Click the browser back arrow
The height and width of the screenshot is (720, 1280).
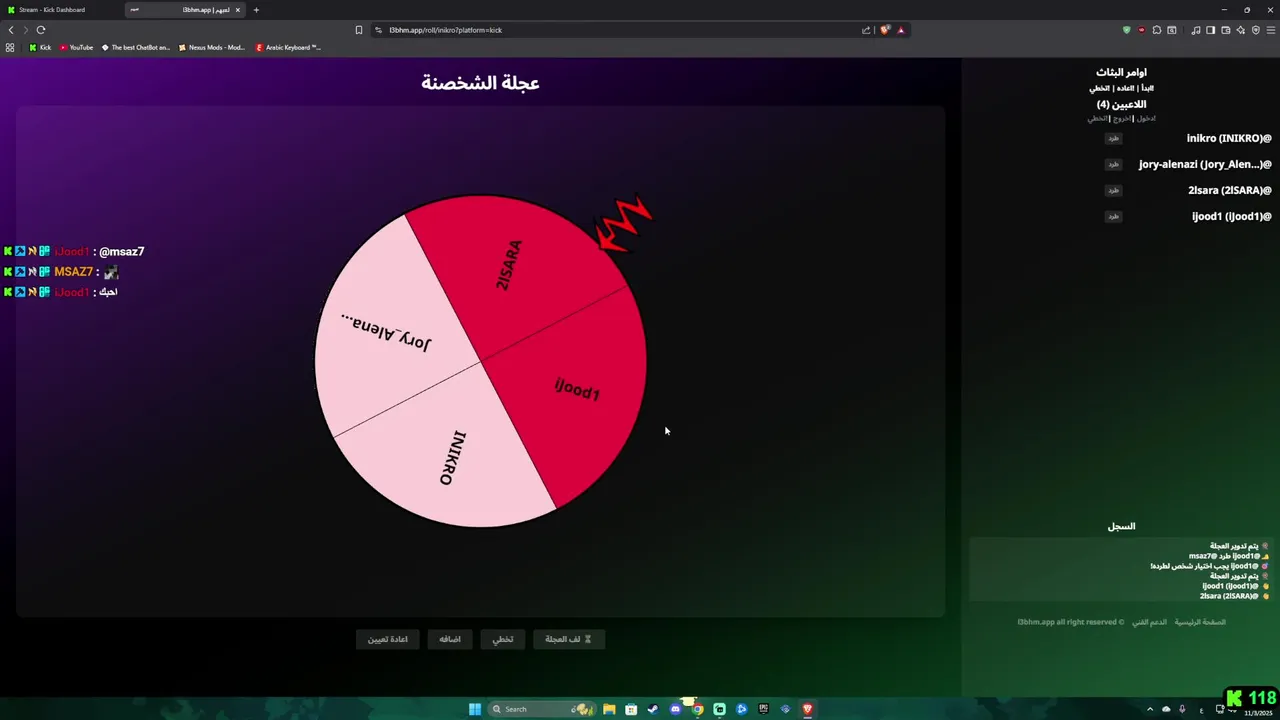click(x=11, y=30)
